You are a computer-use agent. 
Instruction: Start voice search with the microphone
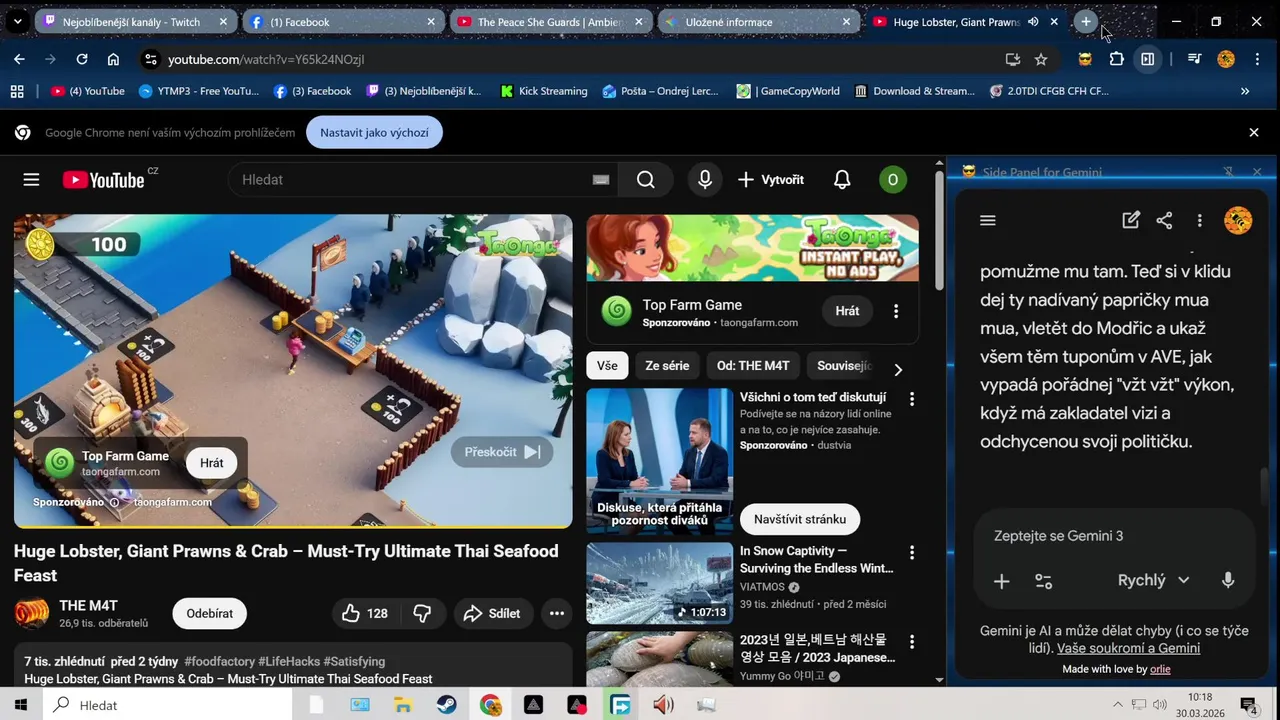pos(705,180)
